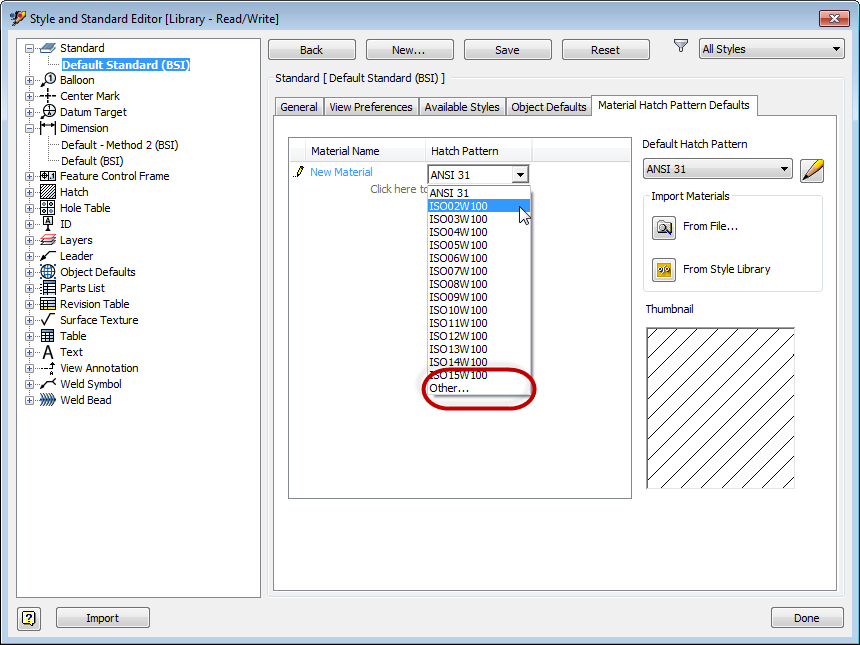Screen dimensions: 860x645
Task: Click the Layers style icon
Action: pos(46,240)
